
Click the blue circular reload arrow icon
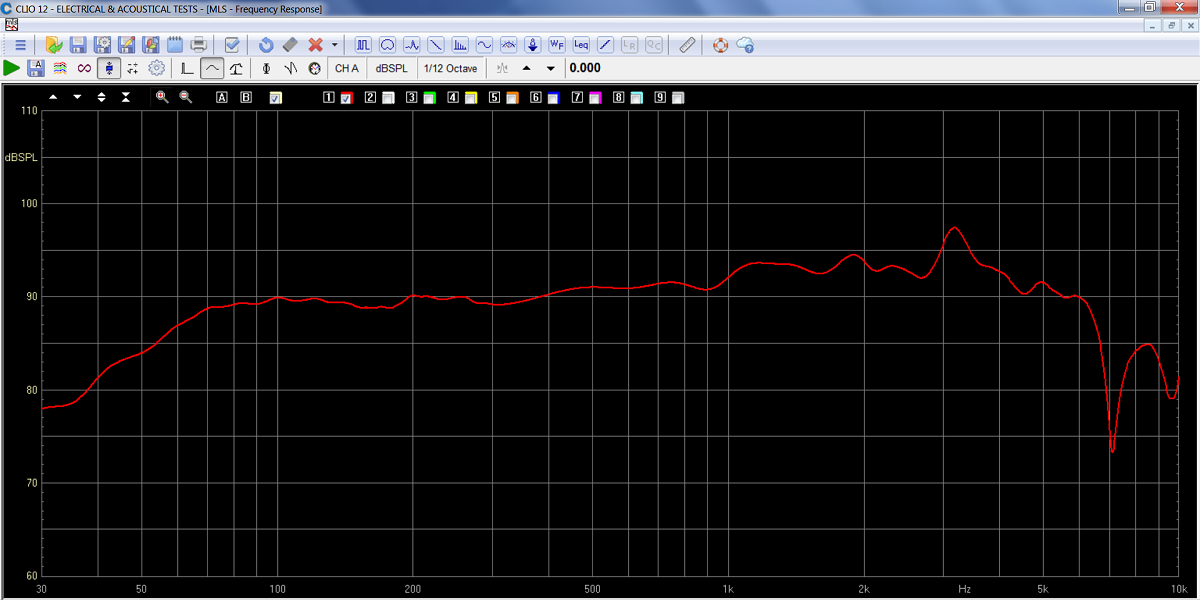[x=266, y=45]
